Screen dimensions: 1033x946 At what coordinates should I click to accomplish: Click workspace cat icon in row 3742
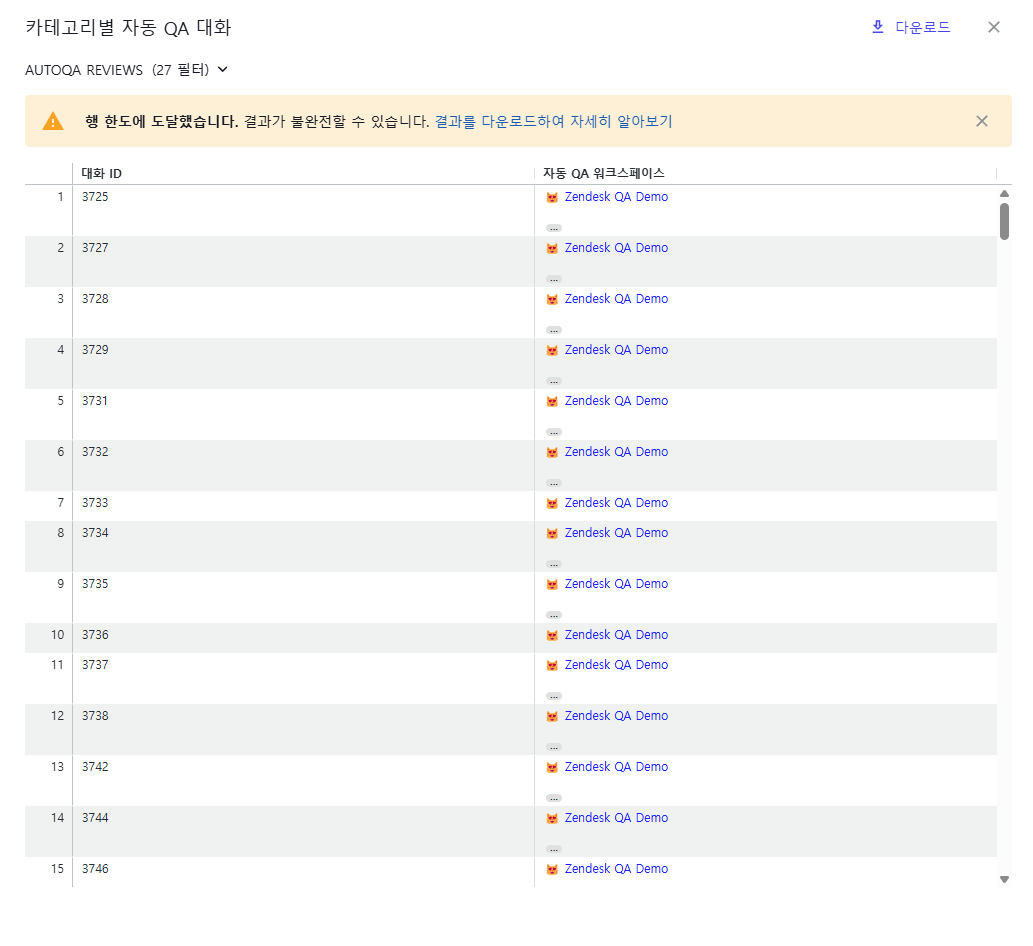pos(552,767)
